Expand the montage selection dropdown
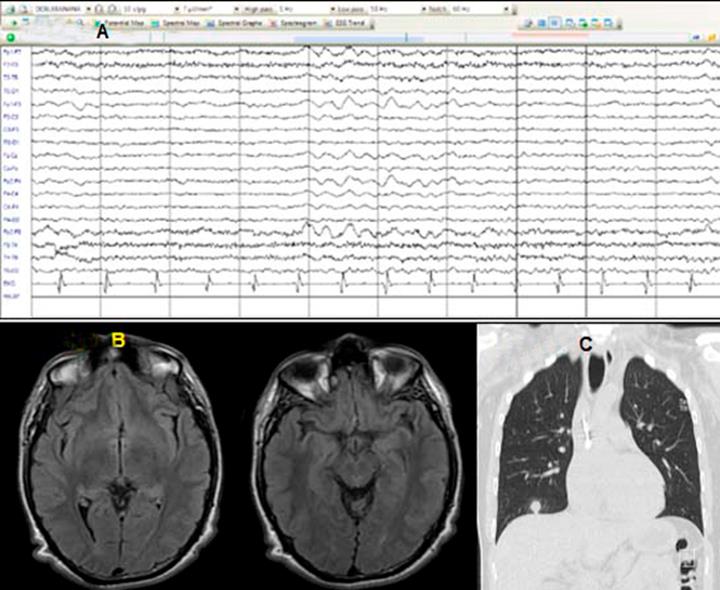720x590 pixels. tap(87, 6)
